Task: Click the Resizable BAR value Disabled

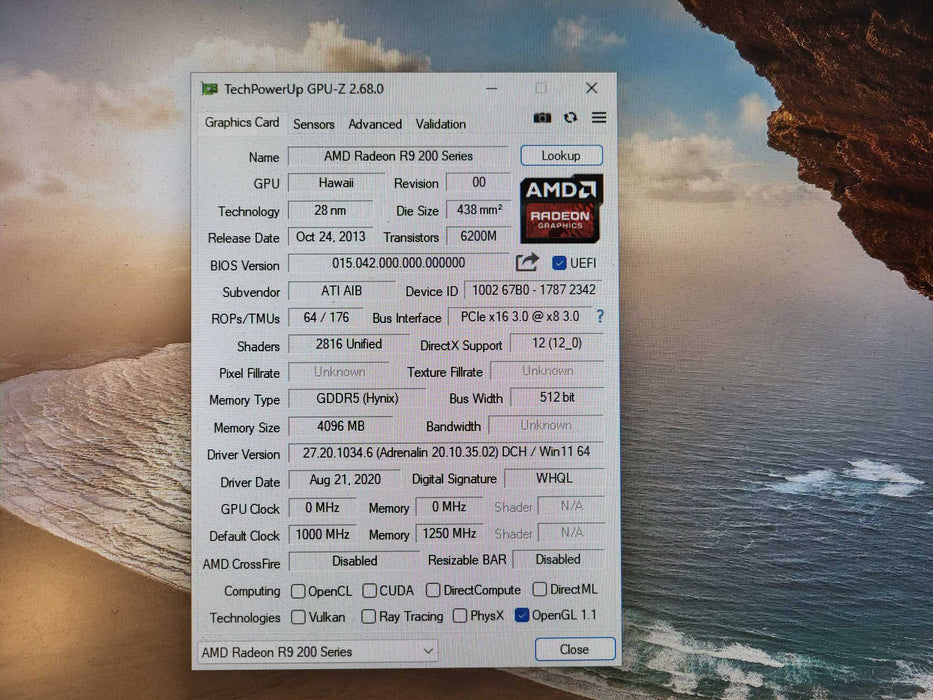Action: pyautogui.click(x=558, y=560)
